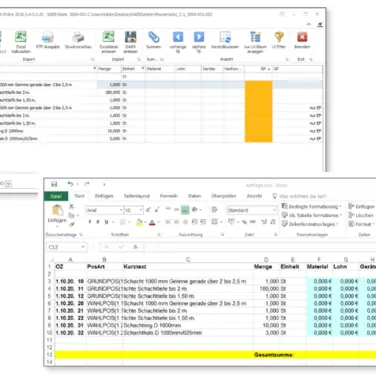Image resolution: width=376 pixels, height=376 pixels.
Task: Click the Tell me search field in Excel
Action: (x=302, y=196)
